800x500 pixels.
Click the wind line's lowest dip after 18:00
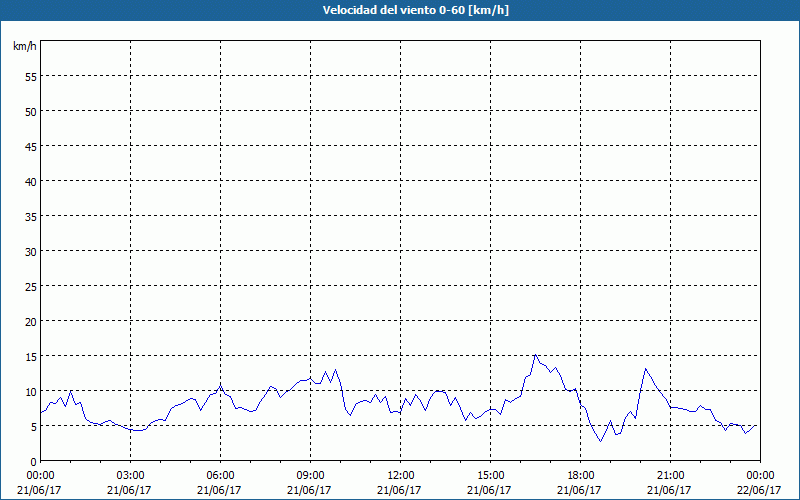coord(601,441)
